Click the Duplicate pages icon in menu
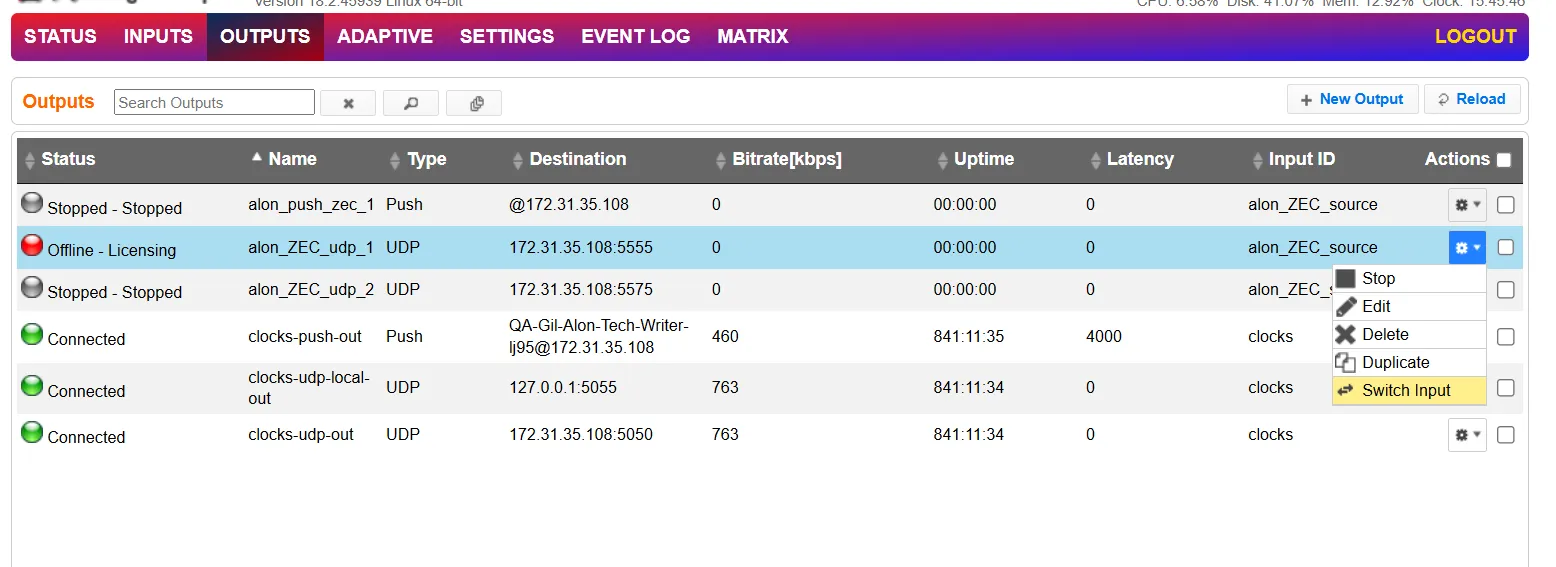The height and width of the screenshot is (567, 1556). pos(1346,363)
